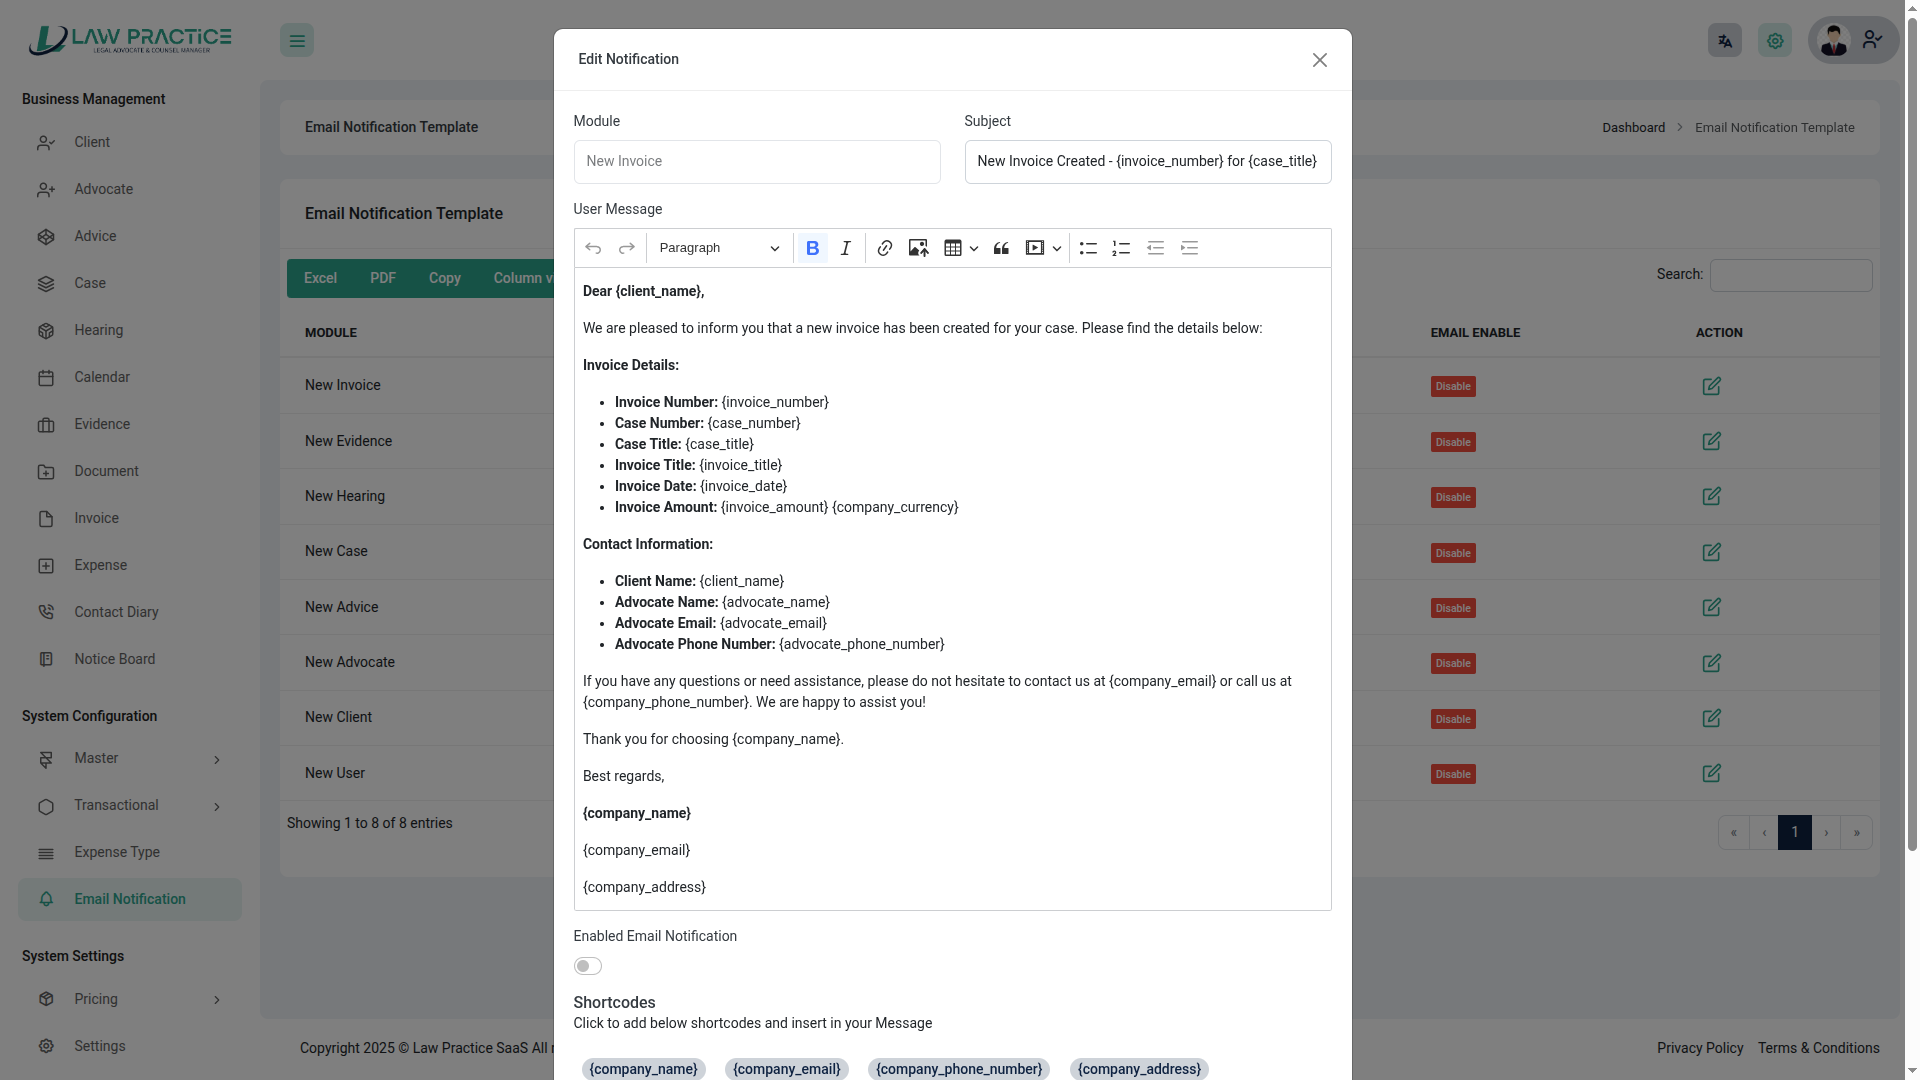Open Contact Diary in sidebar

tap(116, 612)
